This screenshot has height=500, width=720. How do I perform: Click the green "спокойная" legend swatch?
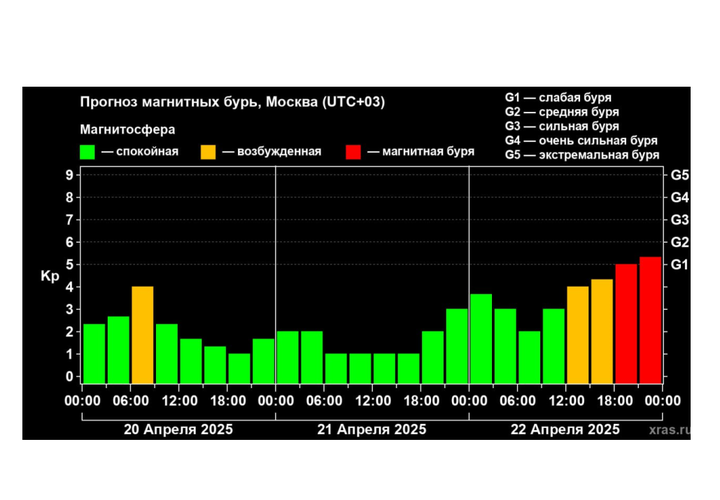pos(88,151)
